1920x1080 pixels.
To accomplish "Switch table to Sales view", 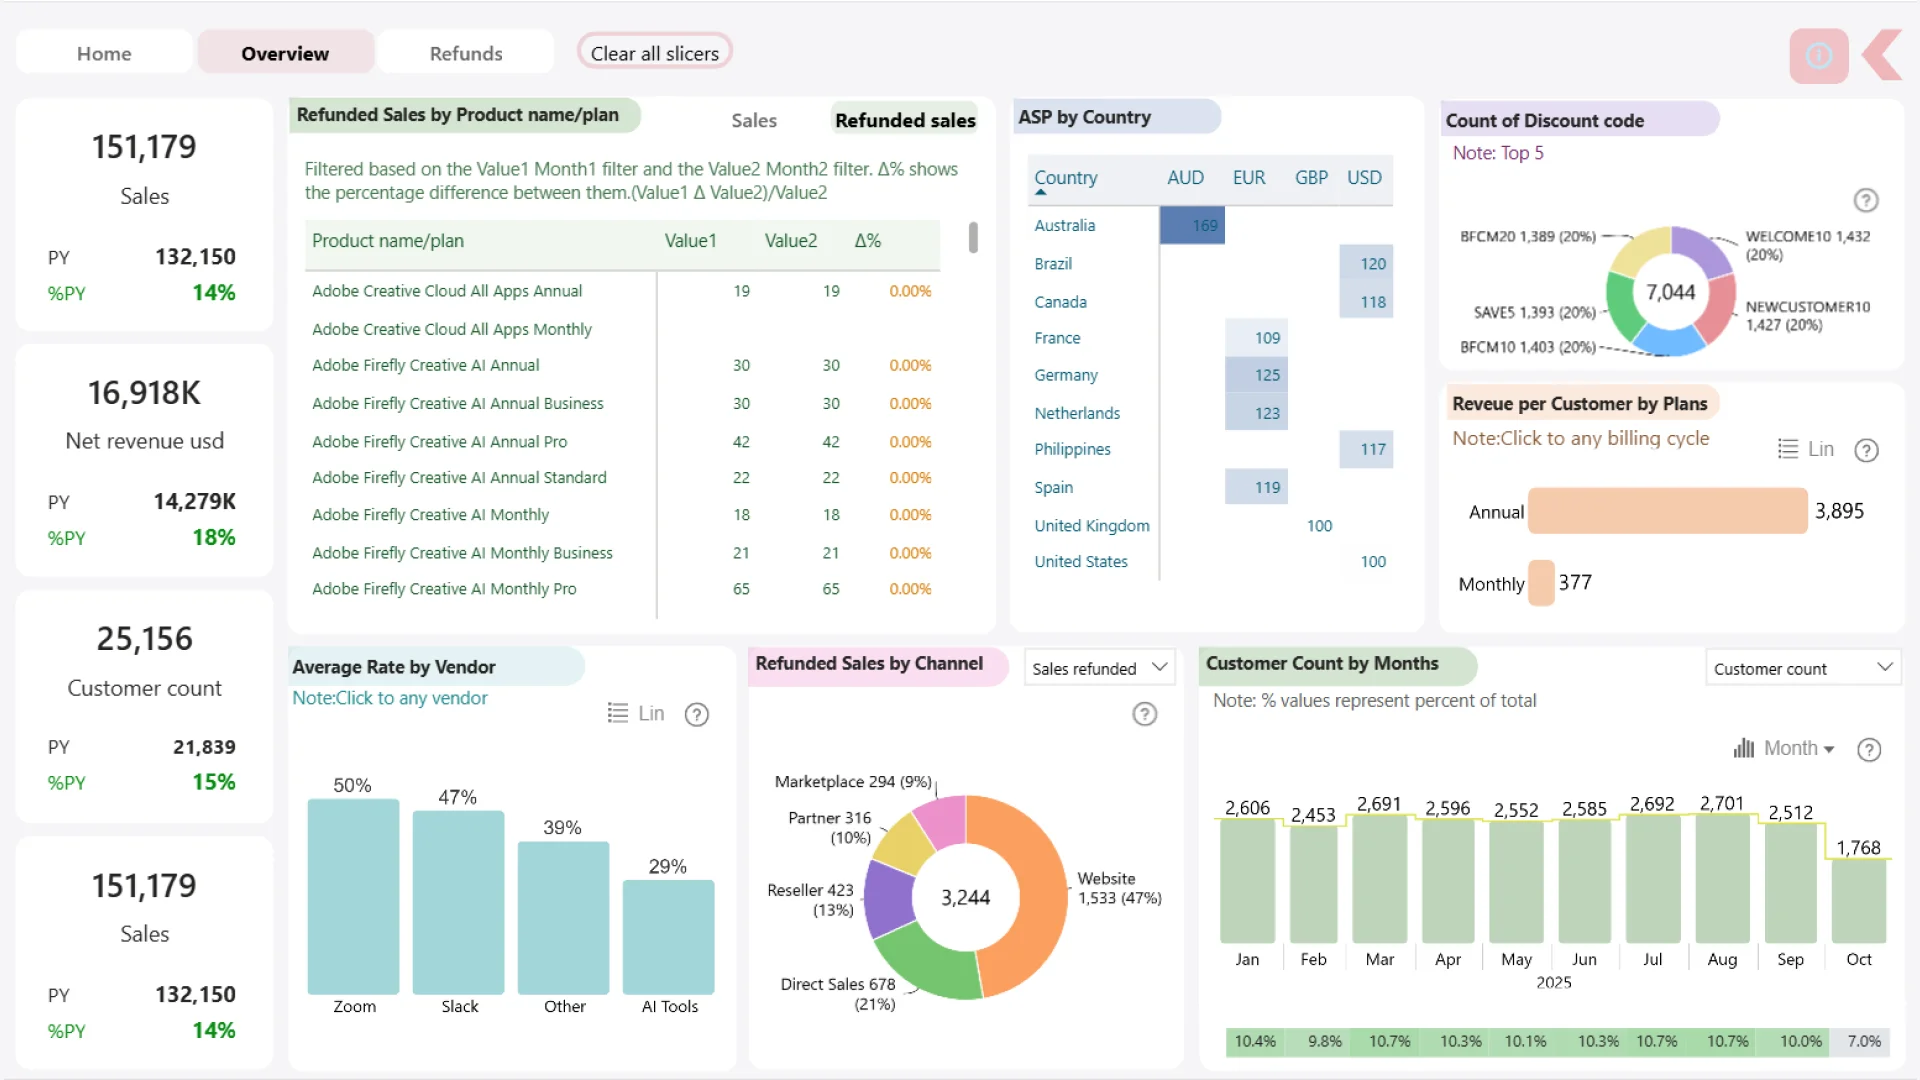I will 753,121.
